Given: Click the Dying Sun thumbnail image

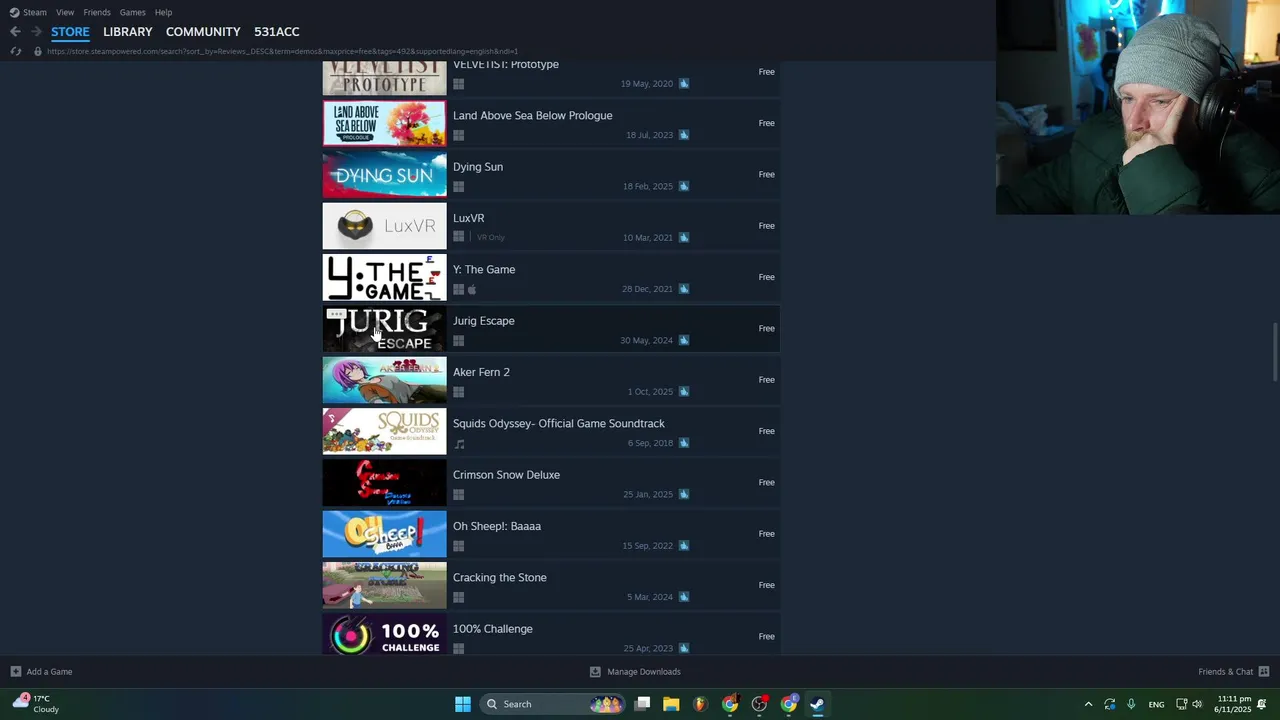Looking at the screenshot, I should [x=384, y=175].
